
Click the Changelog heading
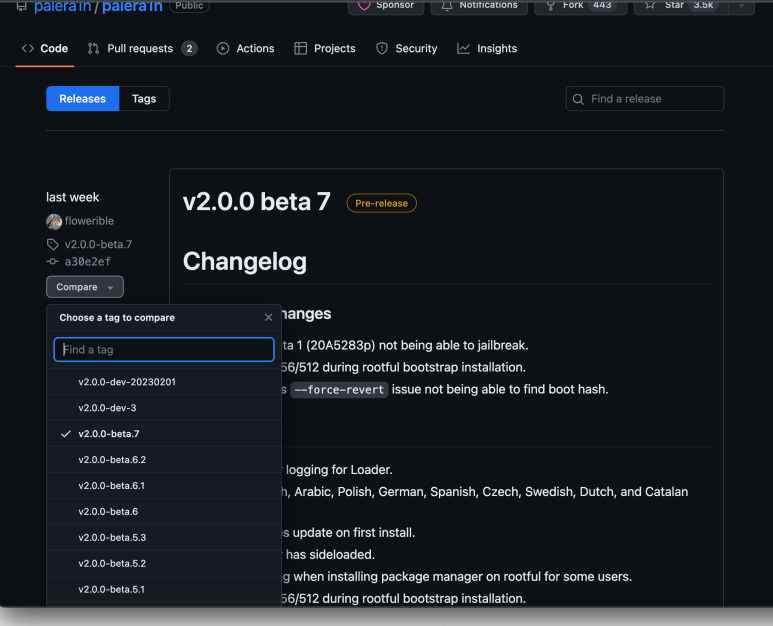(245, 261)
